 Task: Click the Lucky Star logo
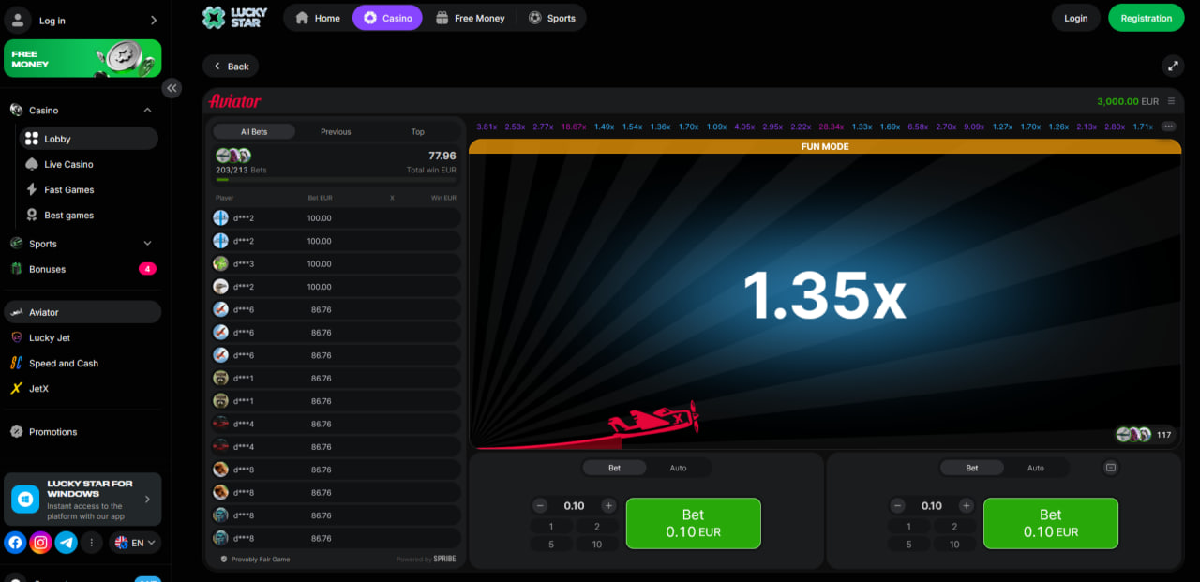tap(234, 18)
